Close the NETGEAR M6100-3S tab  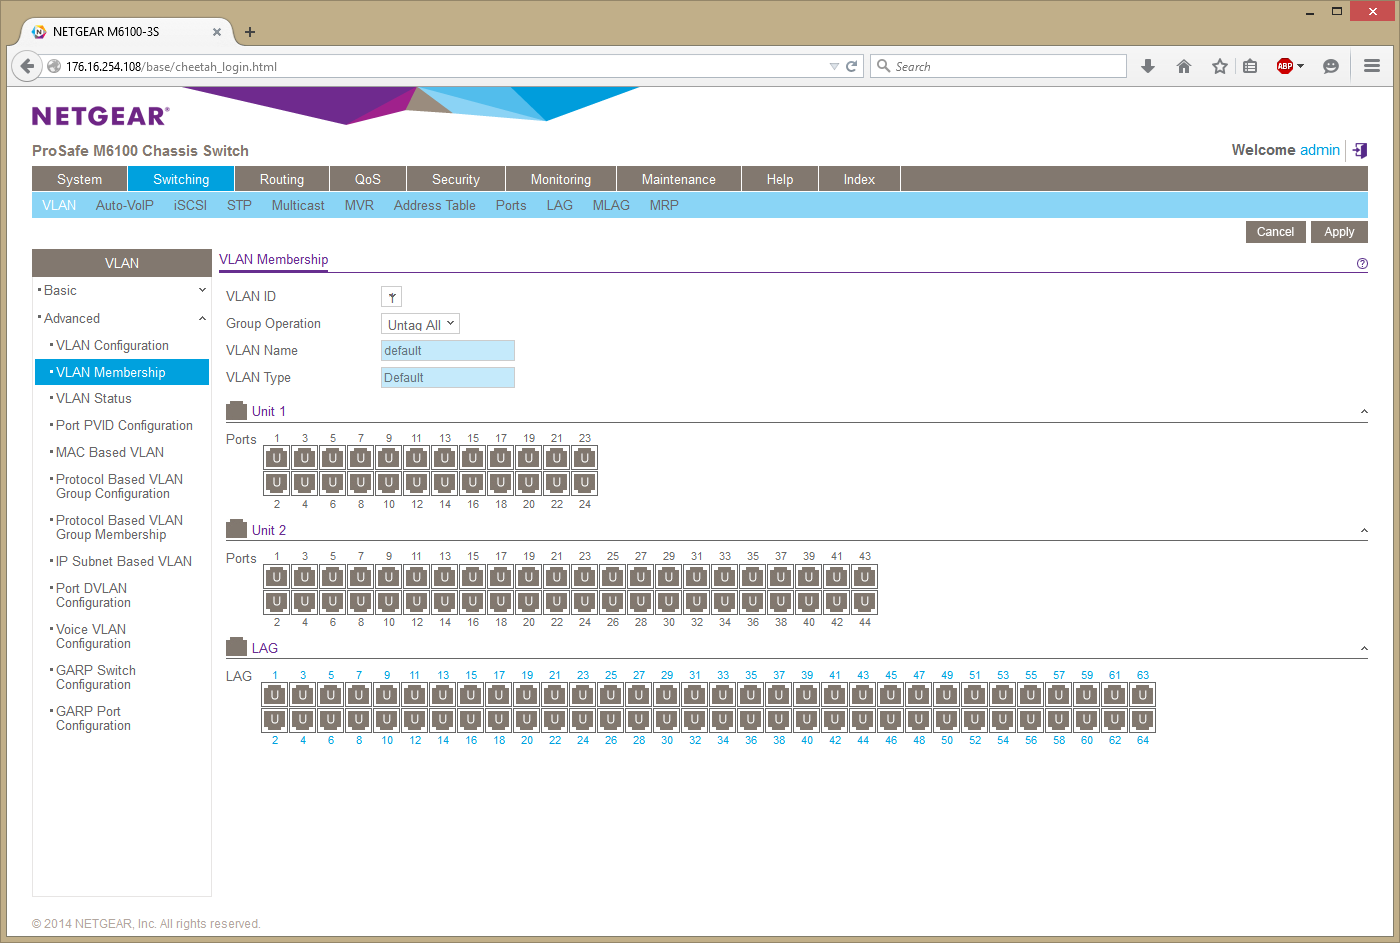(217, 32)
